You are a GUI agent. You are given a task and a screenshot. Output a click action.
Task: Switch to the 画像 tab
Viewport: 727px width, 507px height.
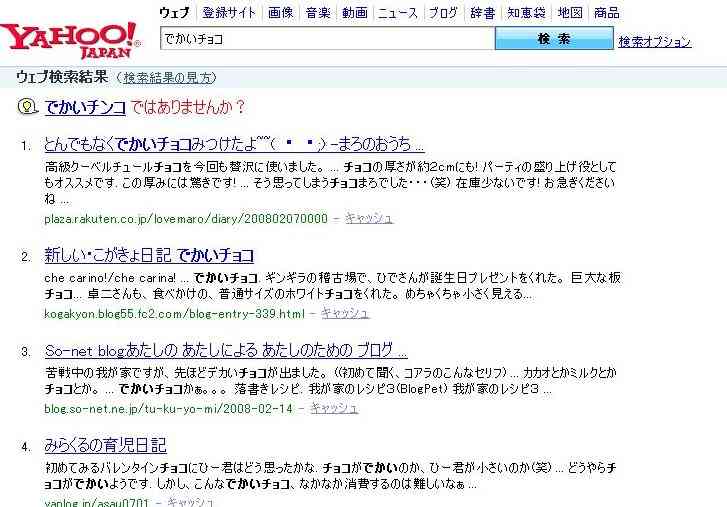(281, 13)
